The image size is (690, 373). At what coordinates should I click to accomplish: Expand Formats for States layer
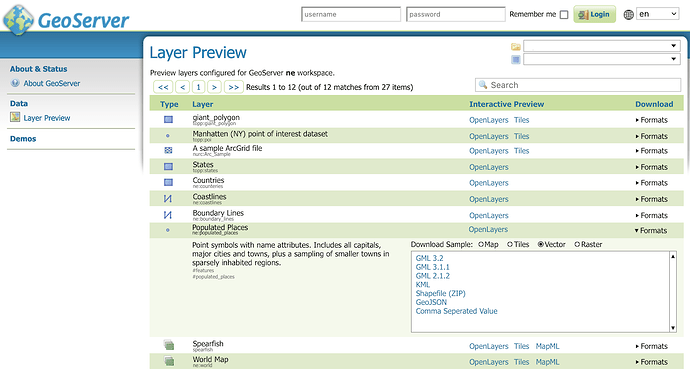(x=652, y=167)
